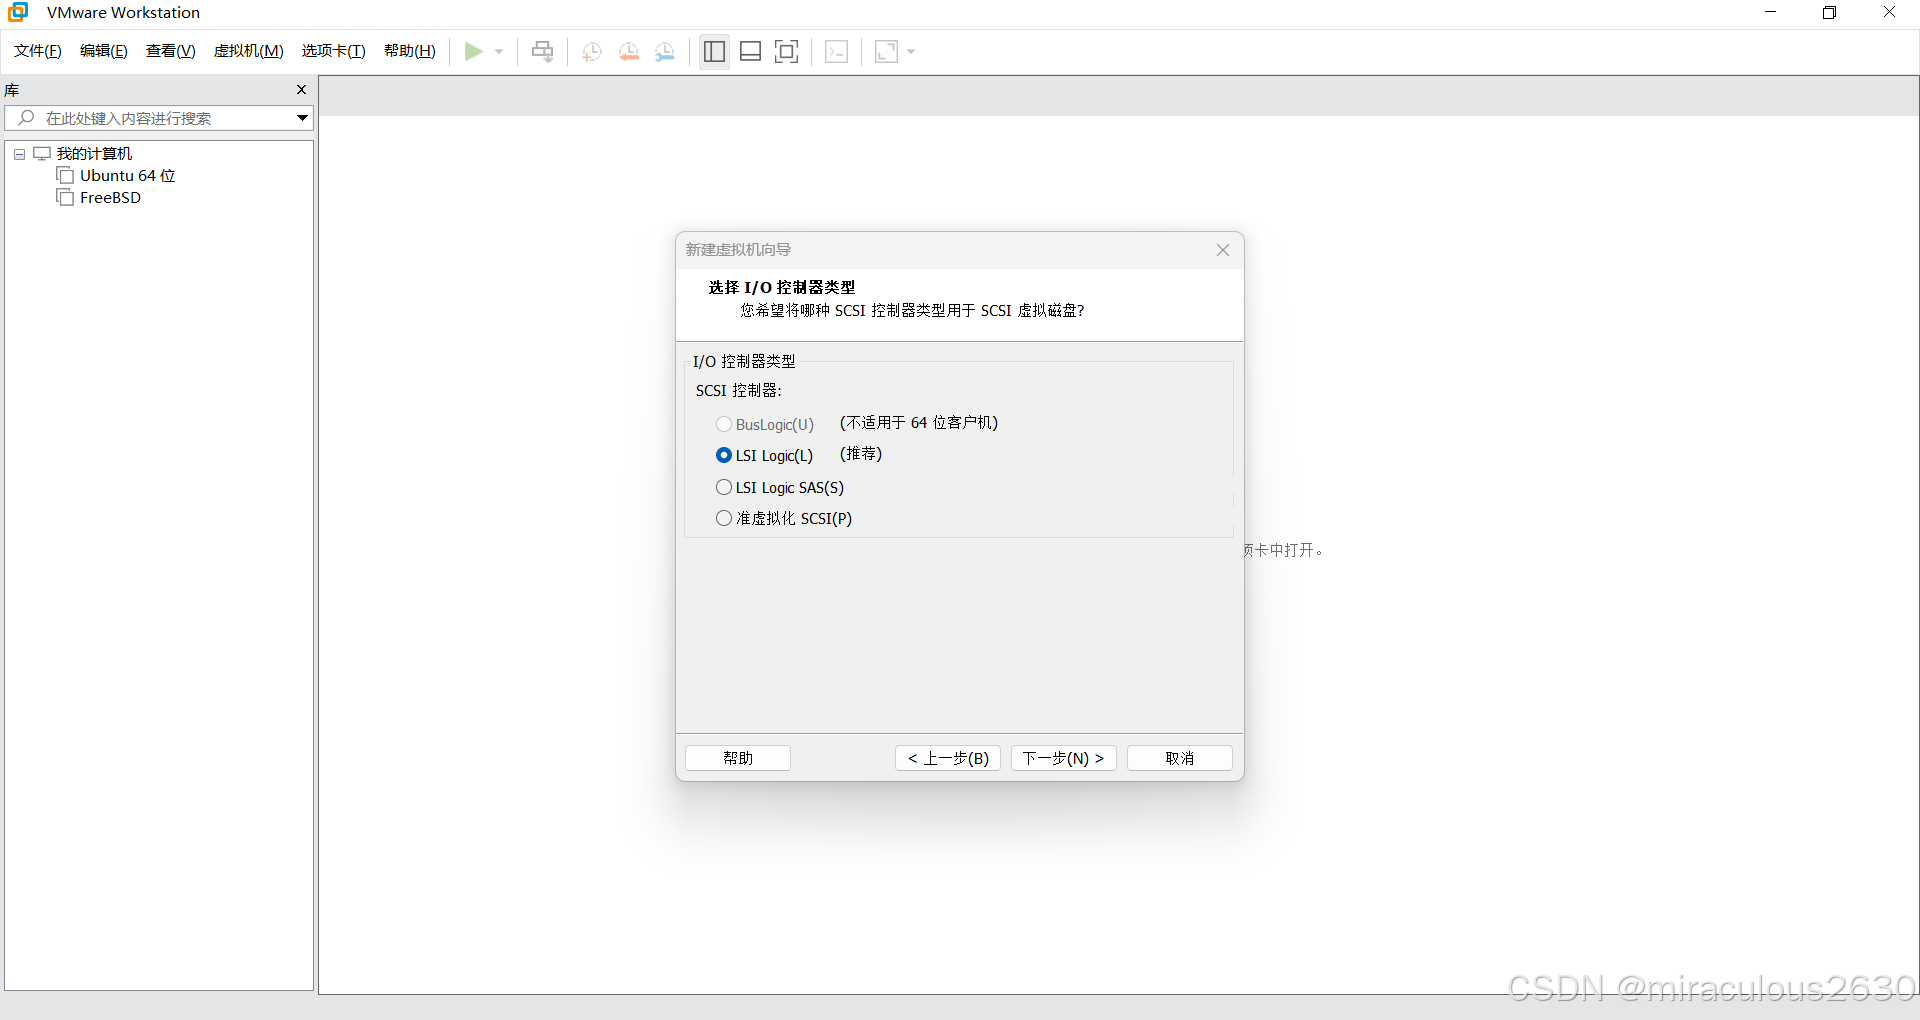Open the 查看(V) menu

(x=171, y=51)
